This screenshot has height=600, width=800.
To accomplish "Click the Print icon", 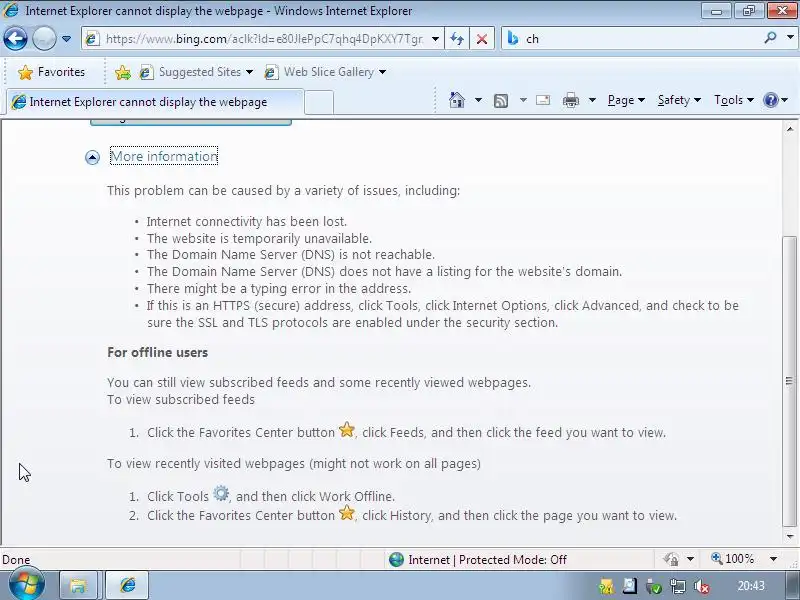I will (x=570, y=100).
